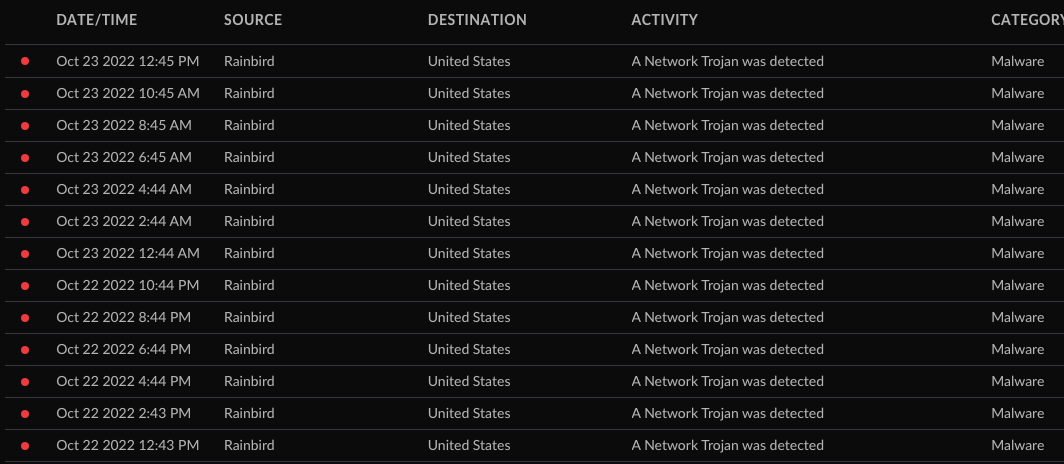Open Trojan activity on Oct 22 8:44 PM row
The height and width of the screenshot is (464, 1064).
pyautogui.click(x=727, y=317)
